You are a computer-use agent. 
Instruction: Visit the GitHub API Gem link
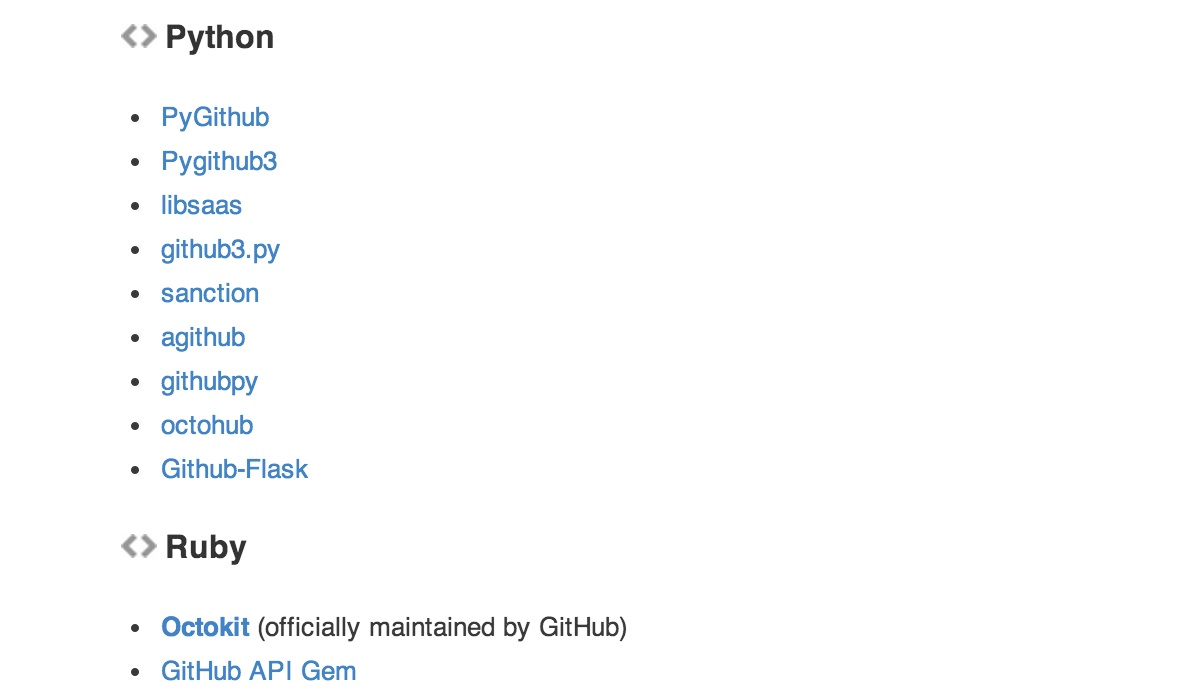[258, 671]
